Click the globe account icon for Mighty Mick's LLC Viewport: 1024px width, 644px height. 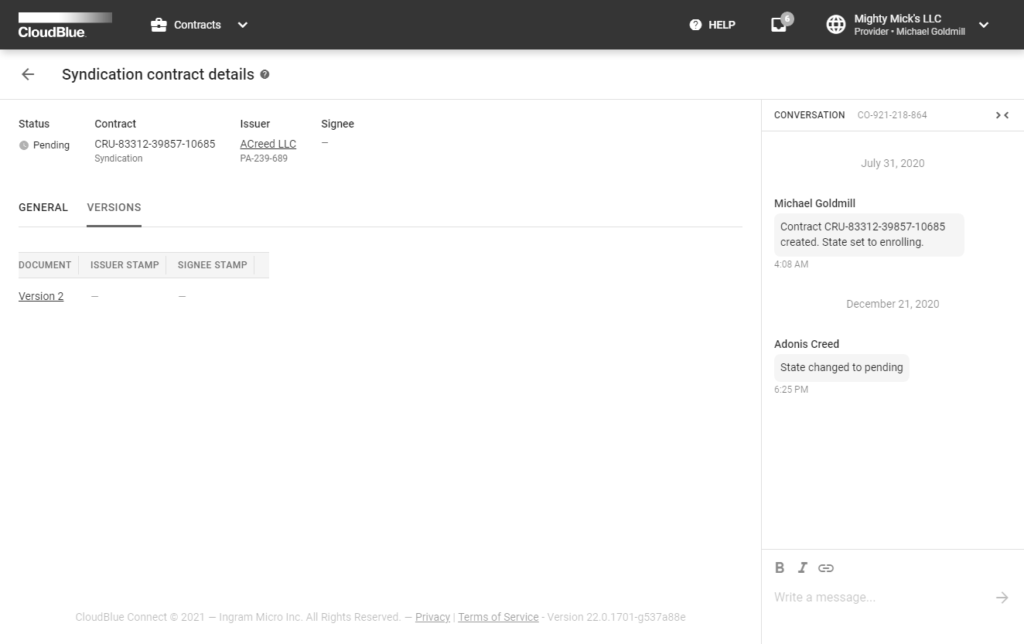836,24
